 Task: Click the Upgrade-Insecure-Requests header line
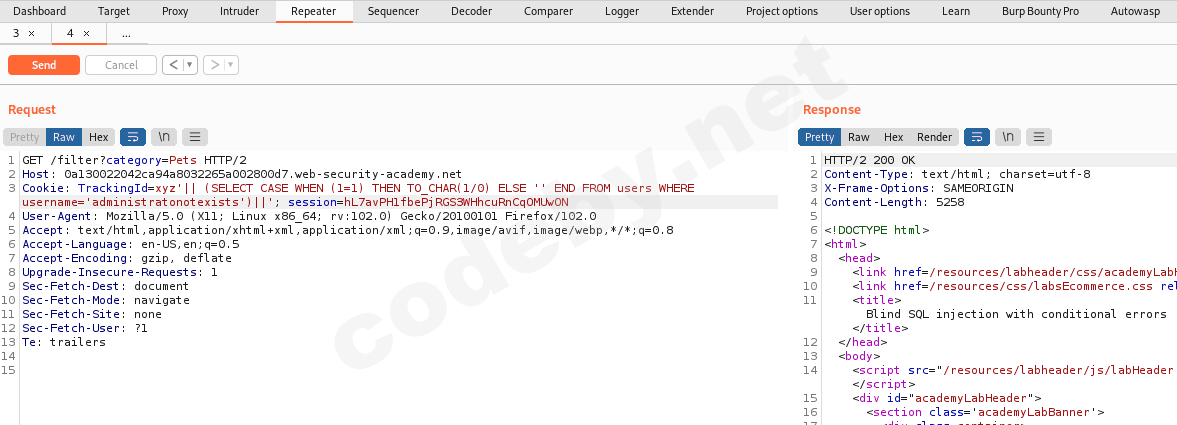click(x=120, y=272)
